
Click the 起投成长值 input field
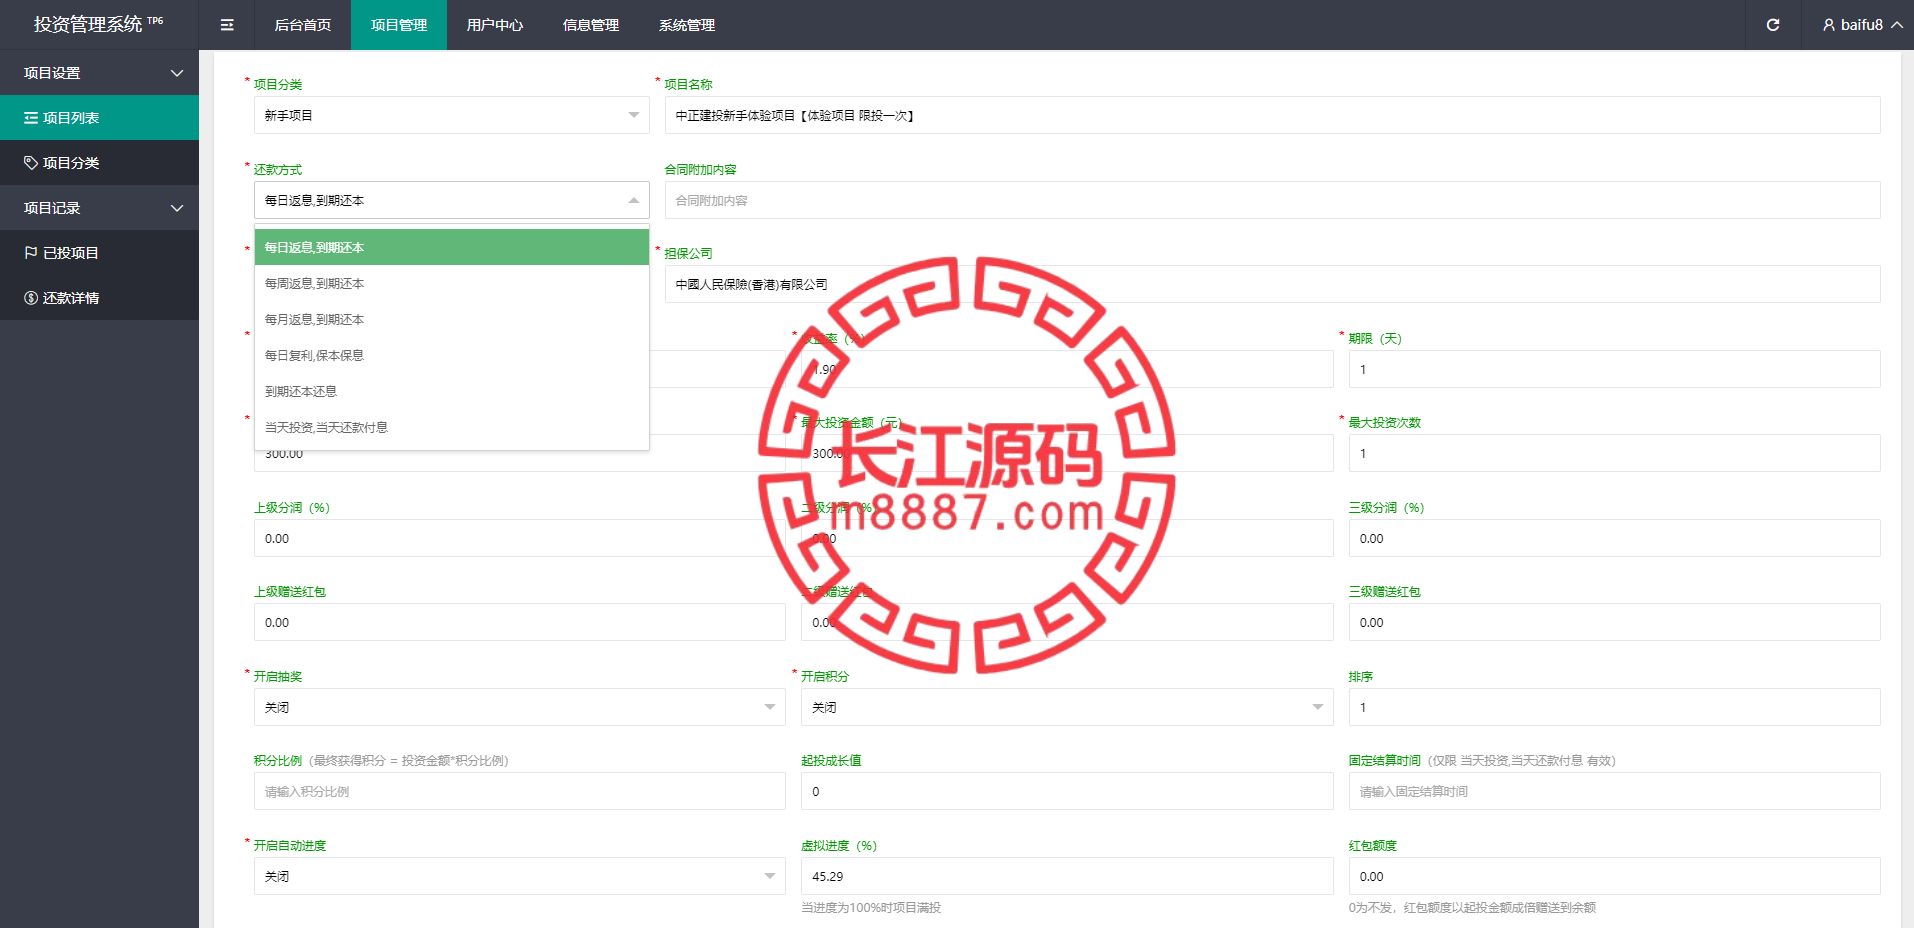[x=1067, y=791]
